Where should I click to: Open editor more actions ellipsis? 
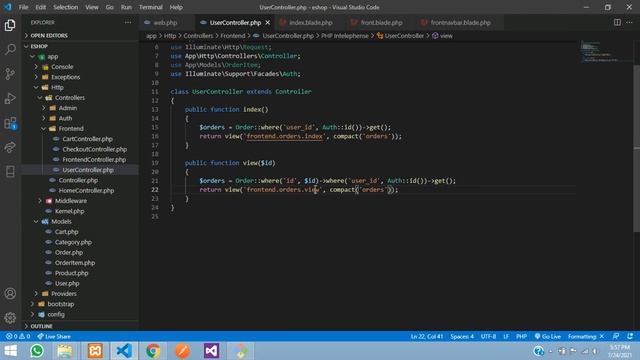coord(629,22)
